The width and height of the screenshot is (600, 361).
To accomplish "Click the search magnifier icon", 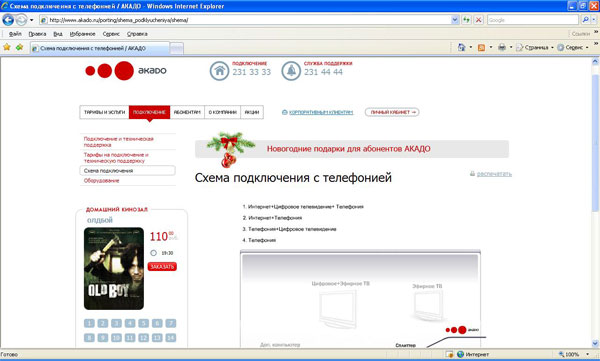I will point(585,20).
